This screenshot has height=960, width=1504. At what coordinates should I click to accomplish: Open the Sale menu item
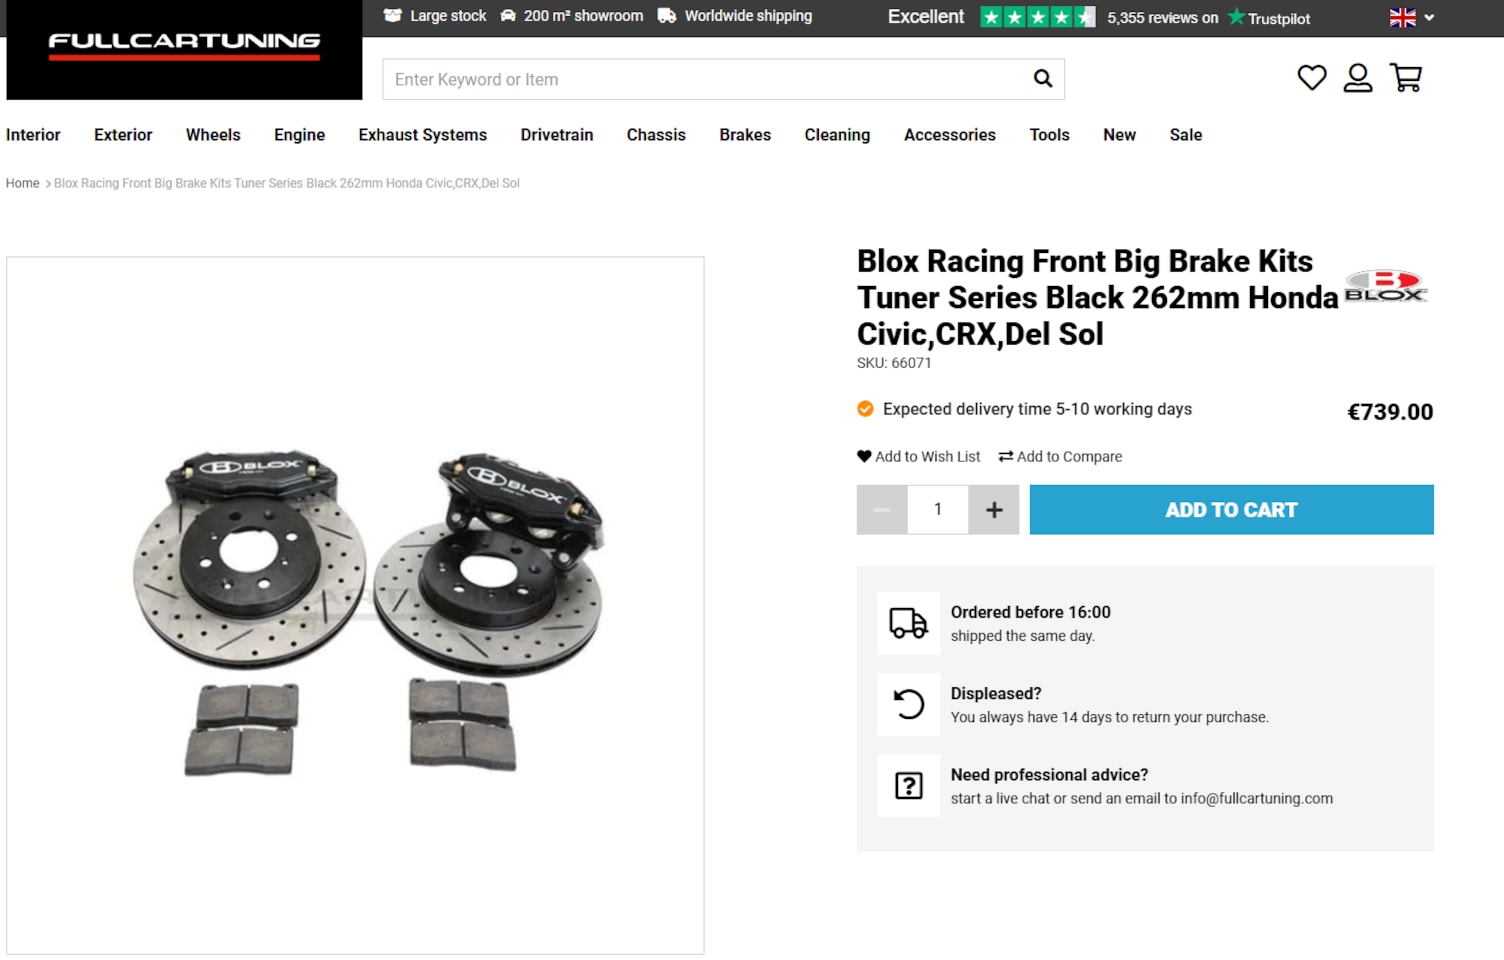[1186, 135]
